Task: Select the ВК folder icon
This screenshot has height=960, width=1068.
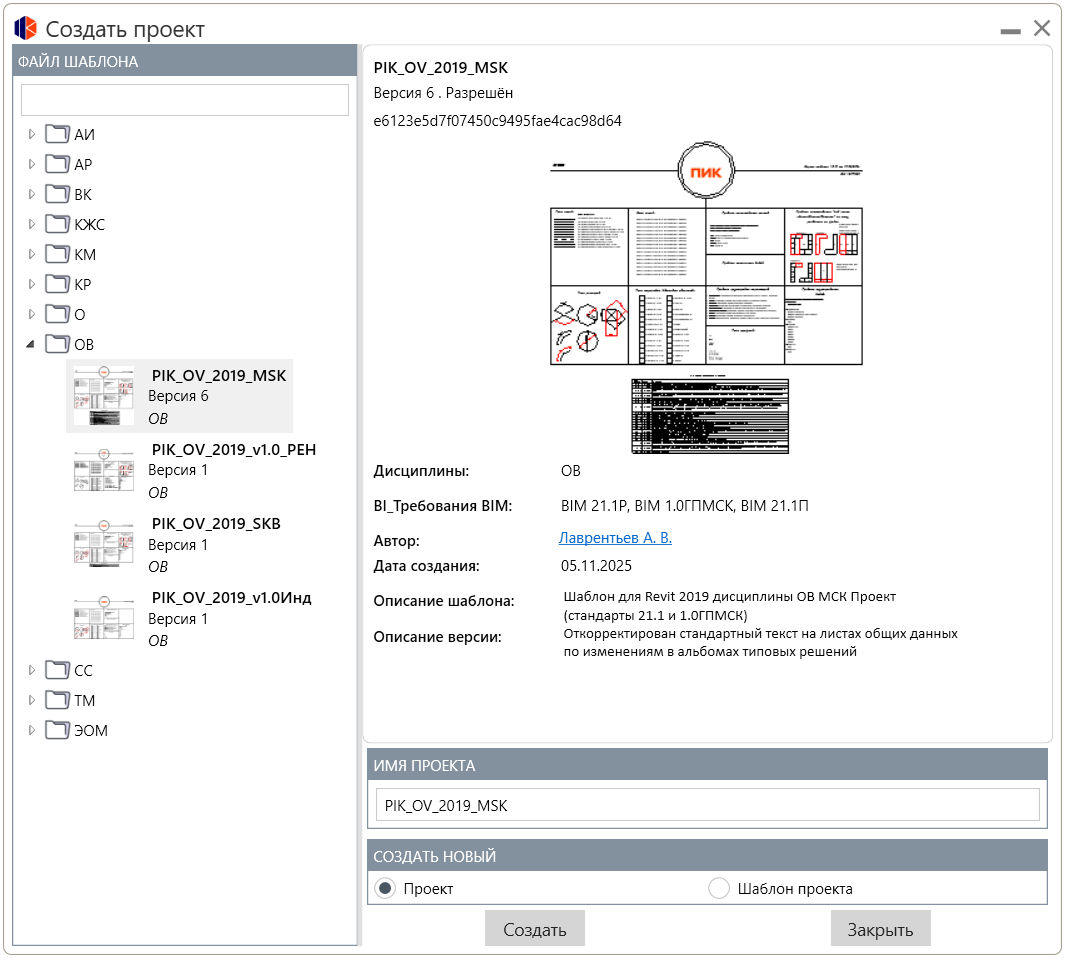Action: [x=57, y=194]
